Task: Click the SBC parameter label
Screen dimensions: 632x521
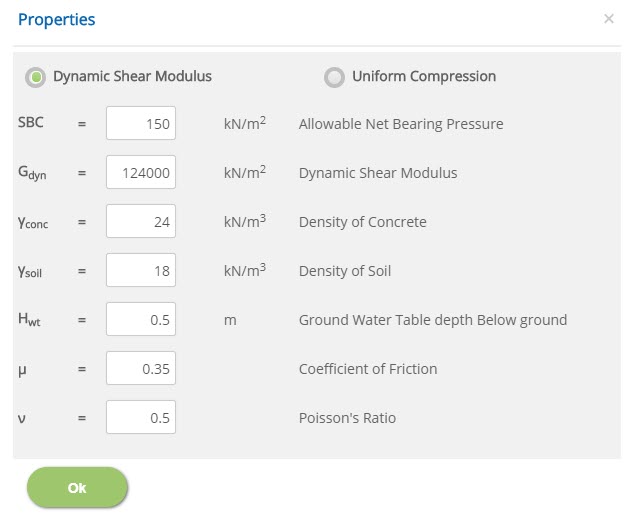Action: coord(31,122)
